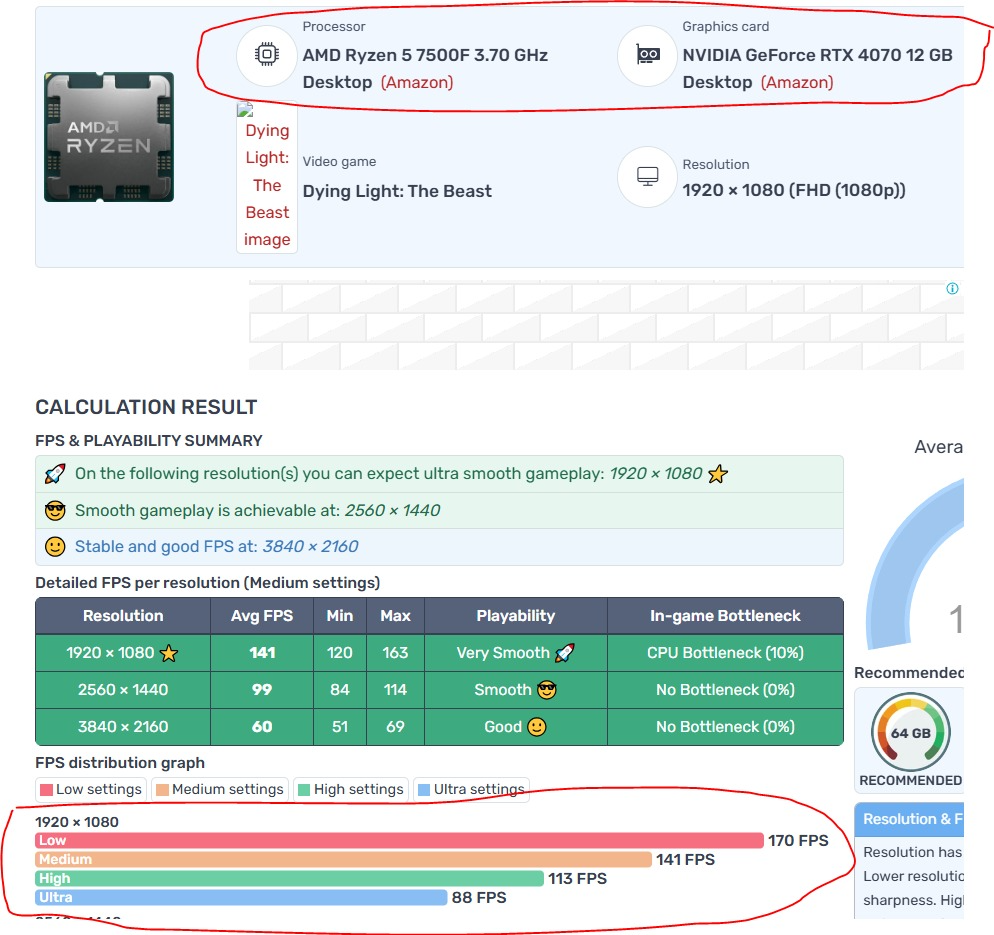Click the resolution monitor icon
This screenshot has width=994, height=935.
pos(647,176)
